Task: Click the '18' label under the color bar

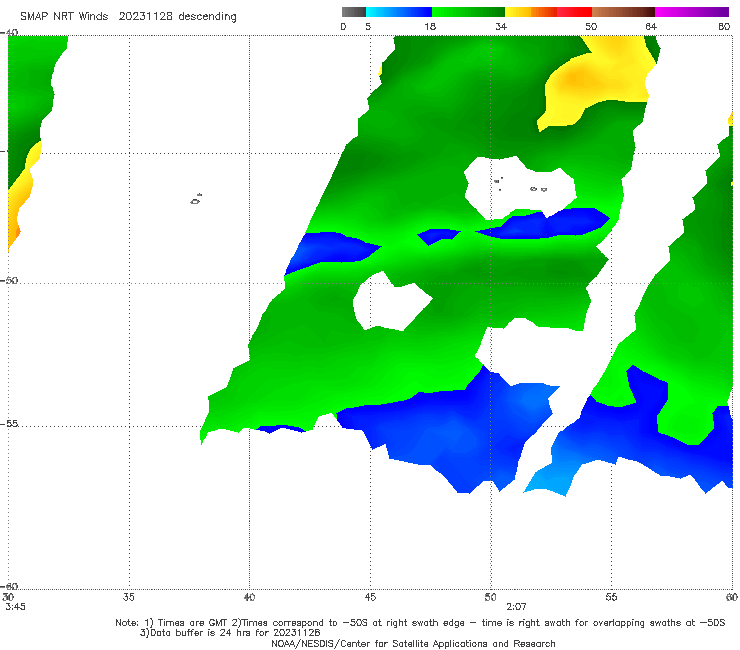Action: click(x=430, y=26)
